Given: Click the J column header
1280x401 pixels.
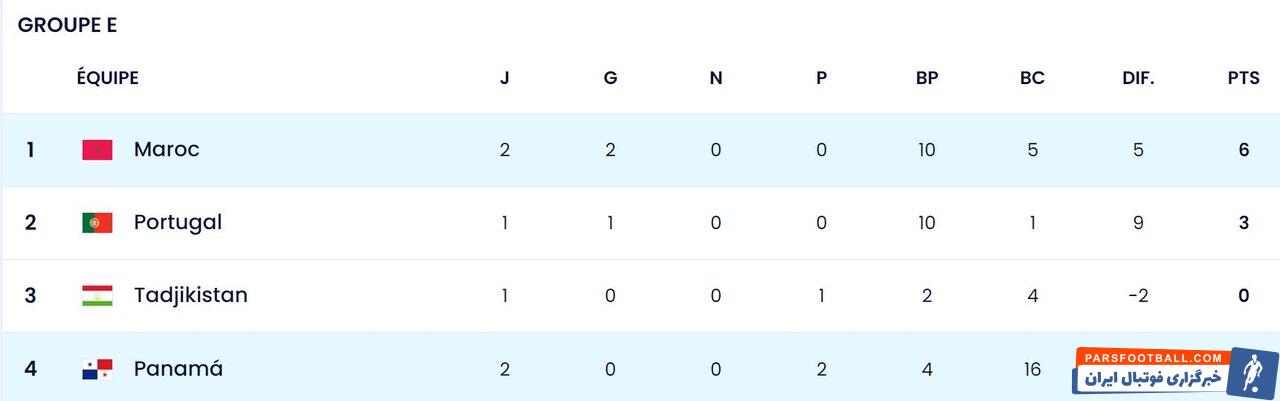Looking at the screenshot, I should (x=505, y=78).
